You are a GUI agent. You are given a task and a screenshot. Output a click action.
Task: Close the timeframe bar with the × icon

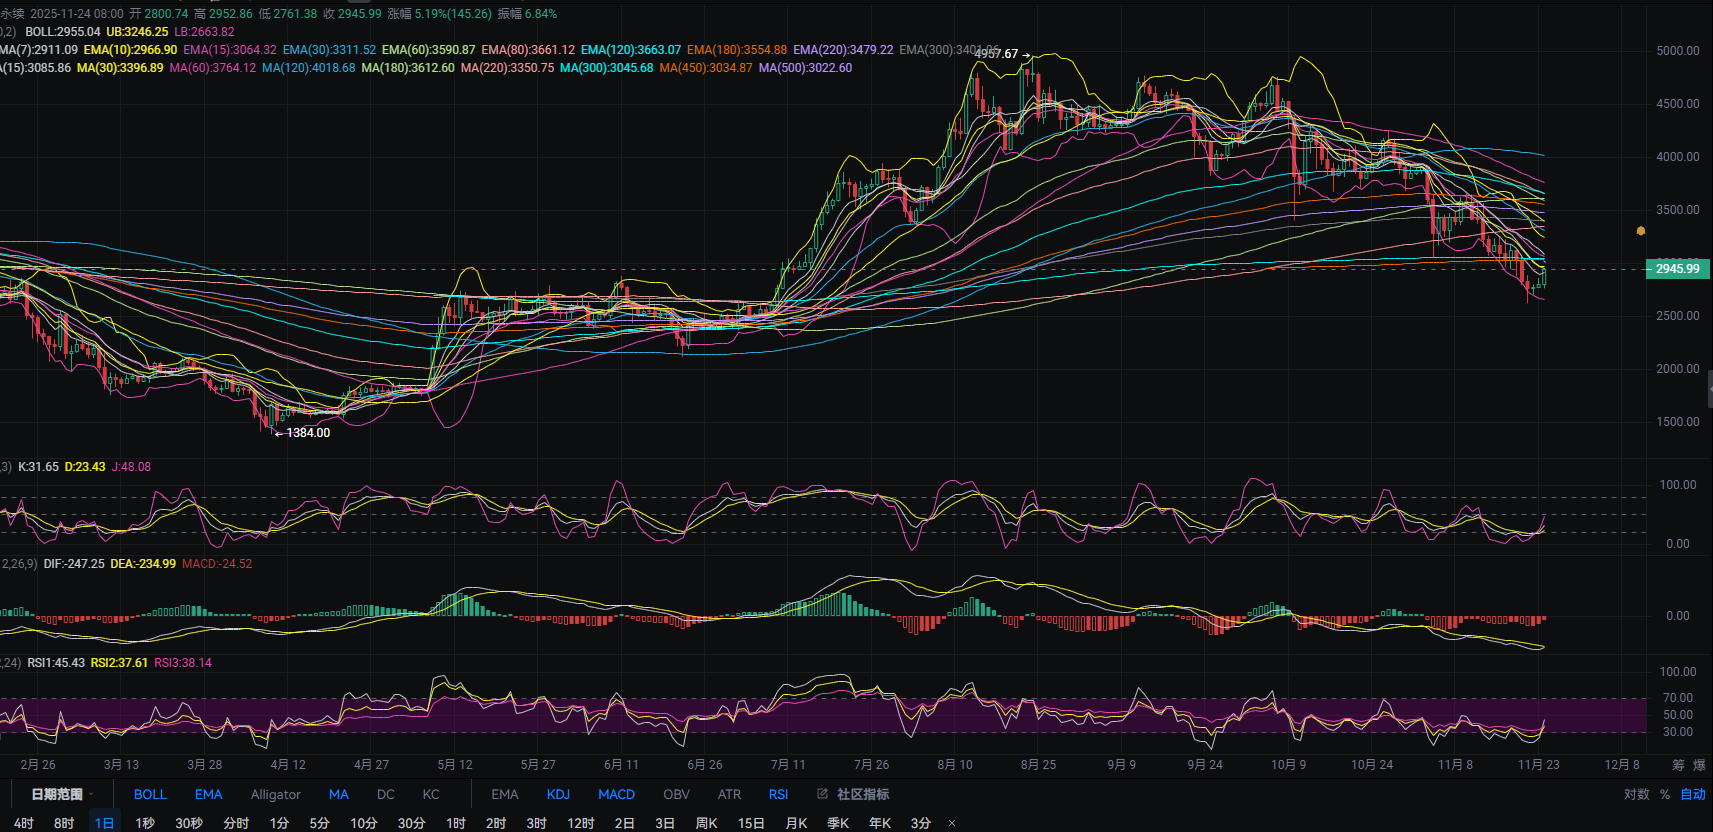pos(952,823)
